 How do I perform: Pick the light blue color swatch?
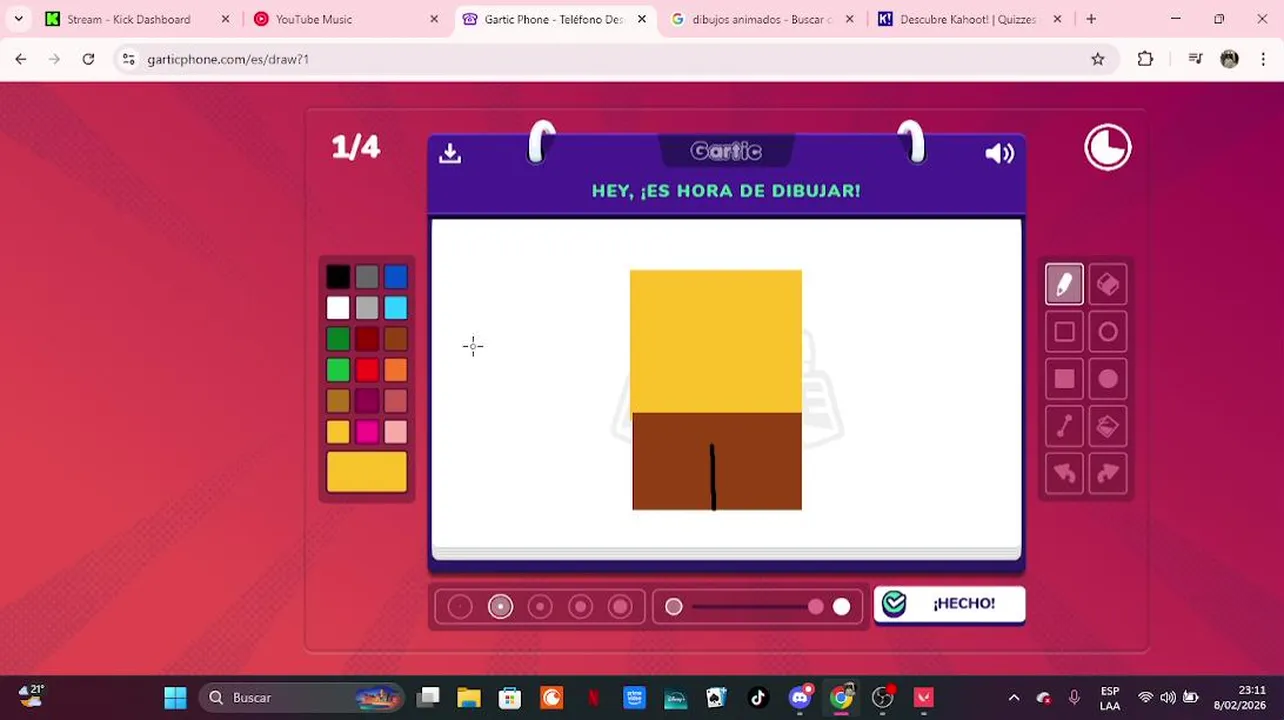(x=396, y=308)
